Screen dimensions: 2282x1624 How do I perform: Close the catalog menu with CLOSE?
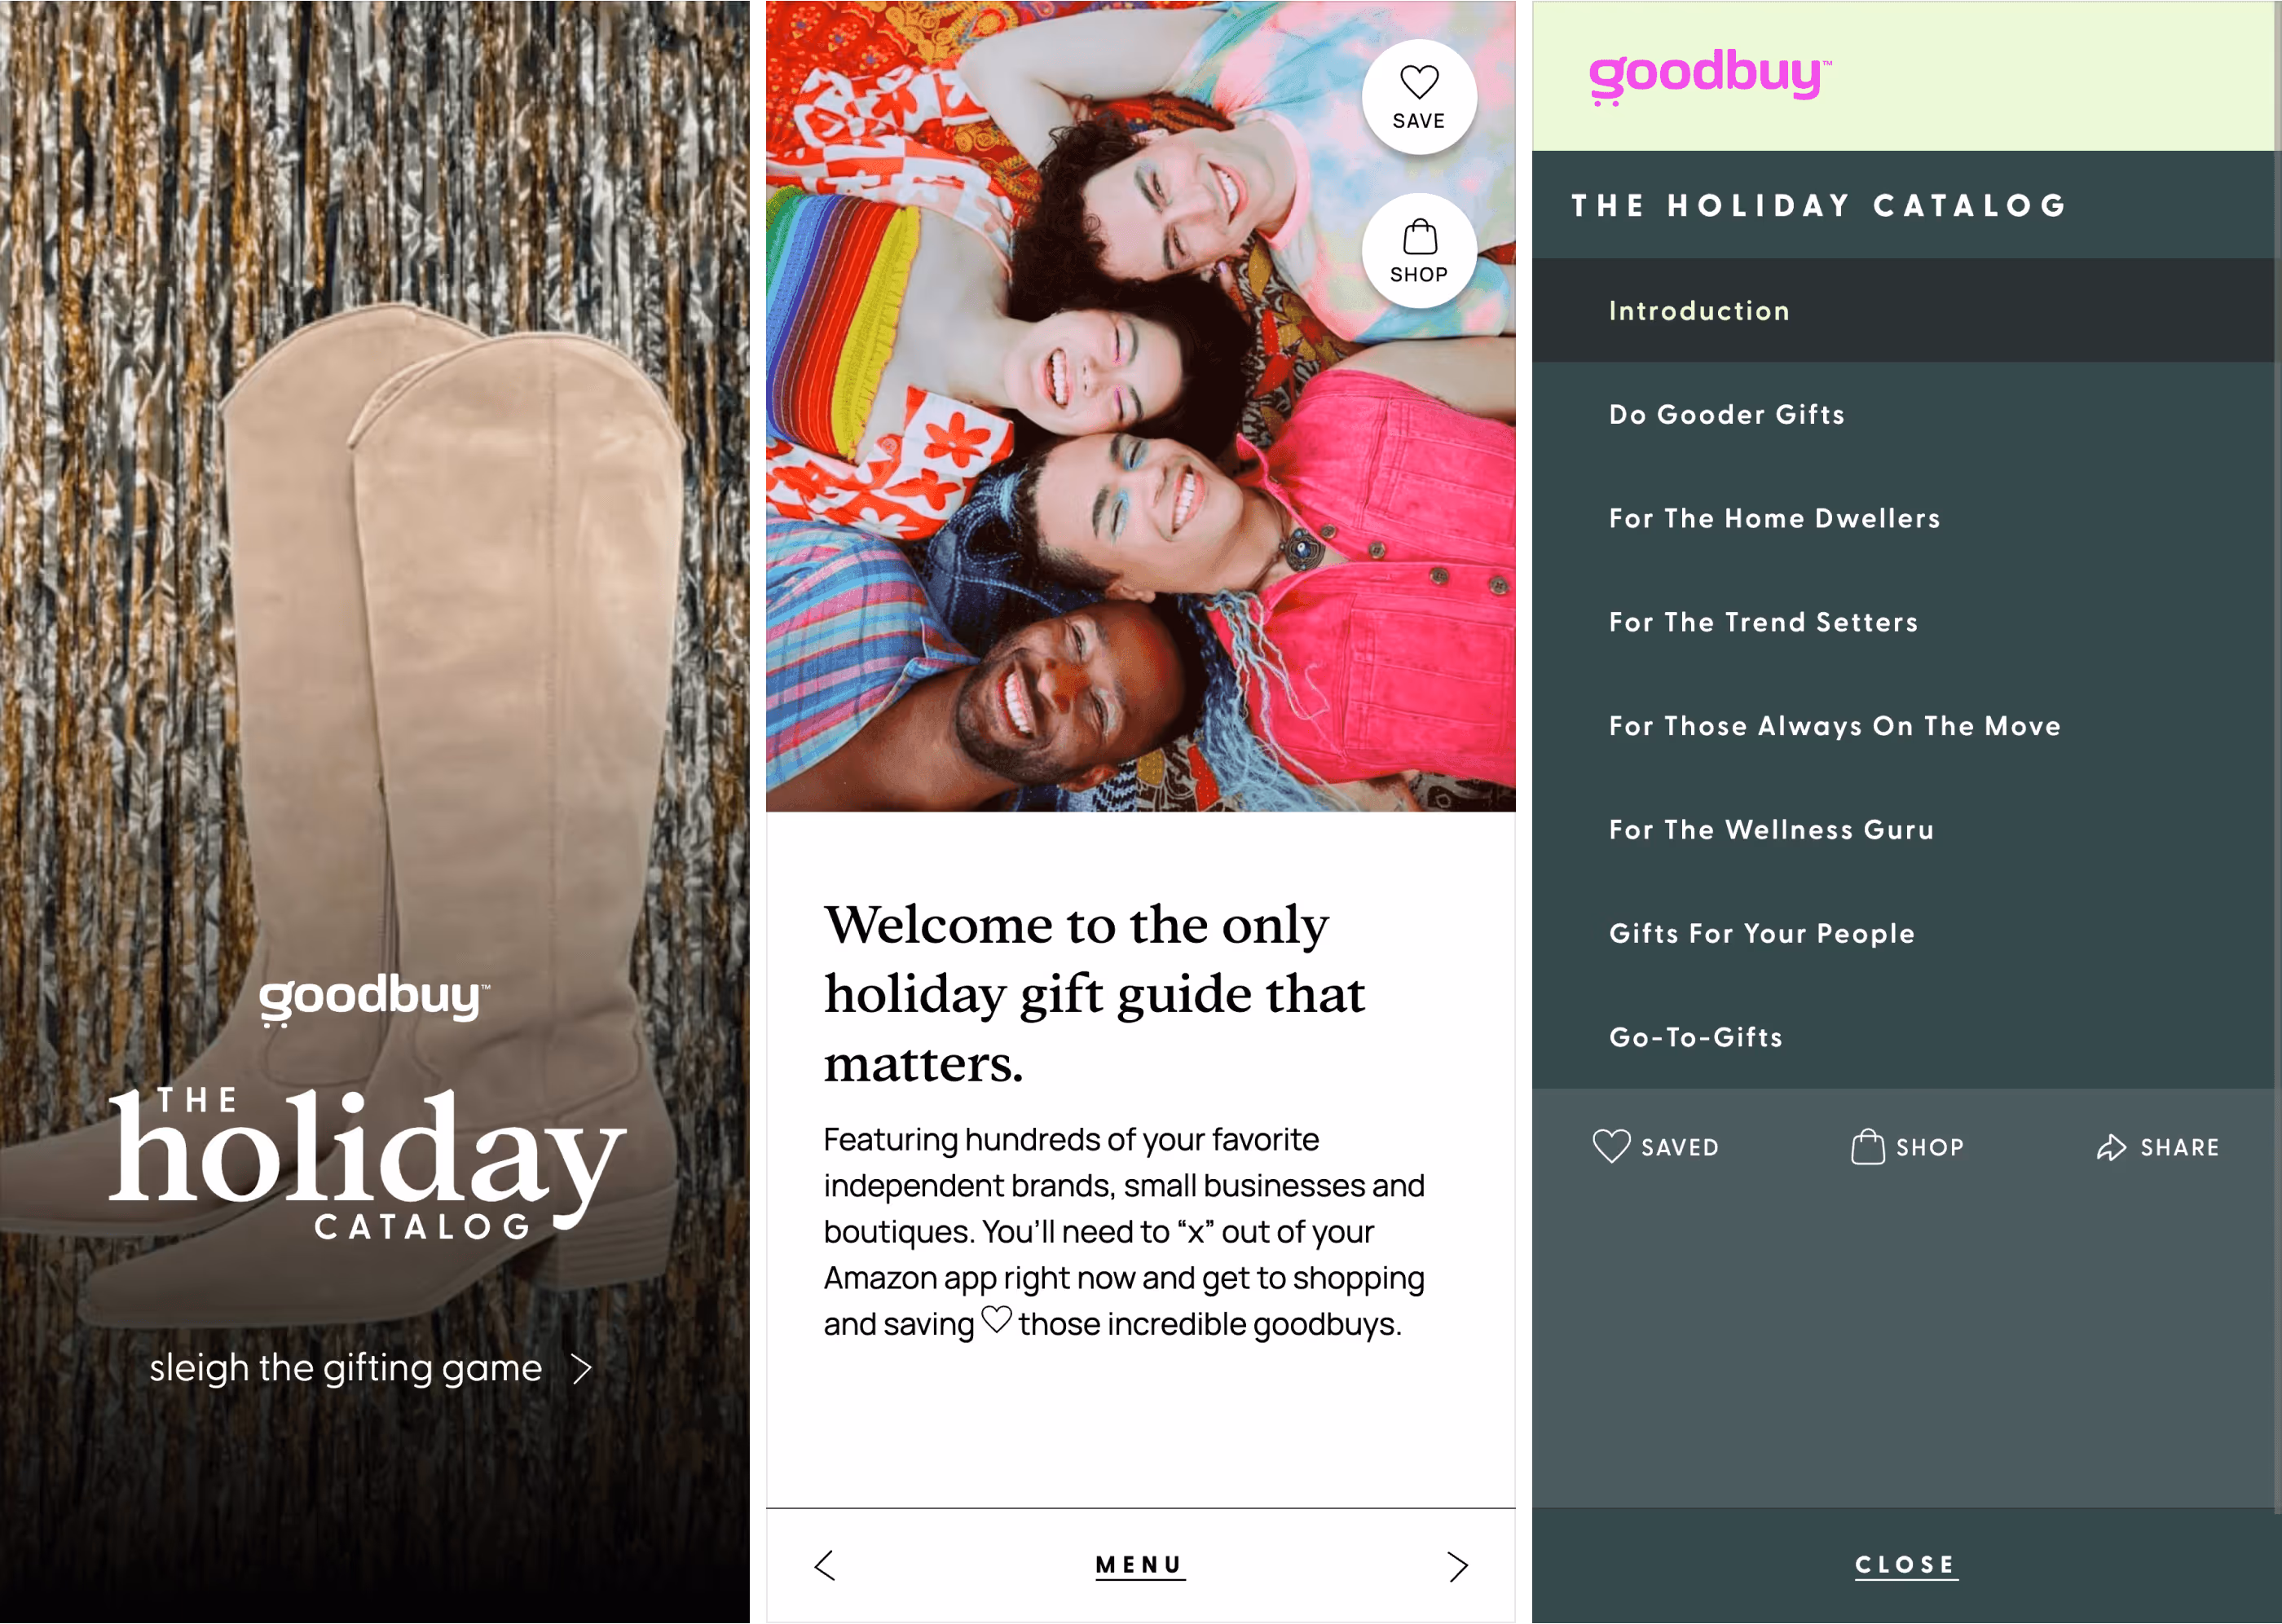[1906, 1565]
